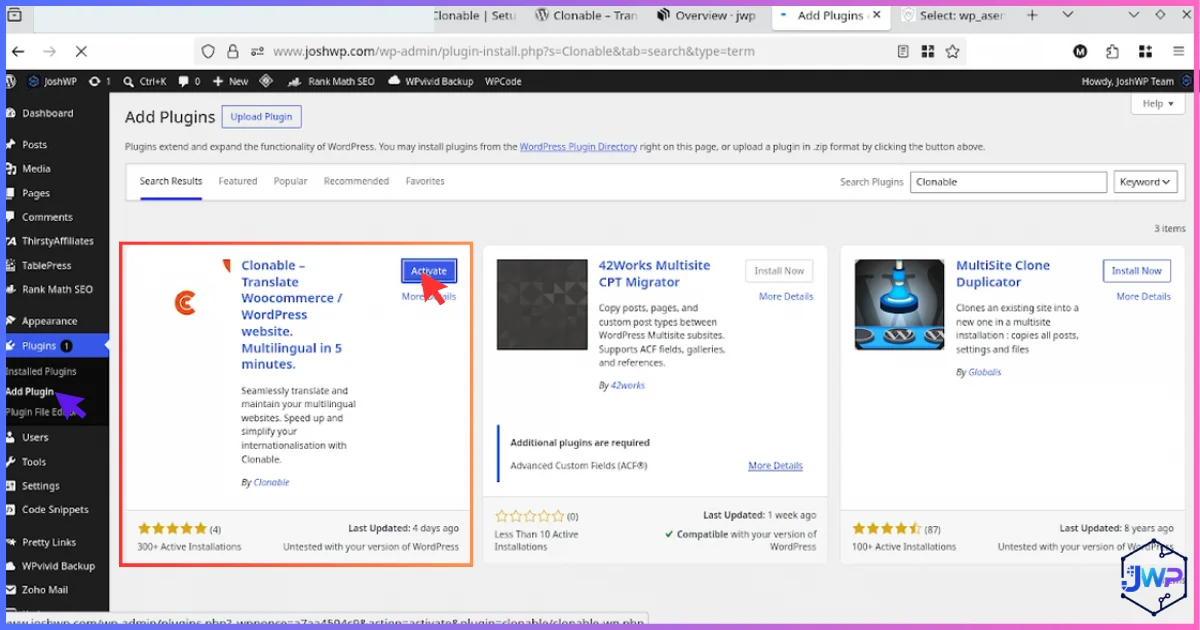Switch to the Select: wp_aser browser tab
Image resolution: width=1200 pixels, height=630 pixels.
[x=954, y=15]
